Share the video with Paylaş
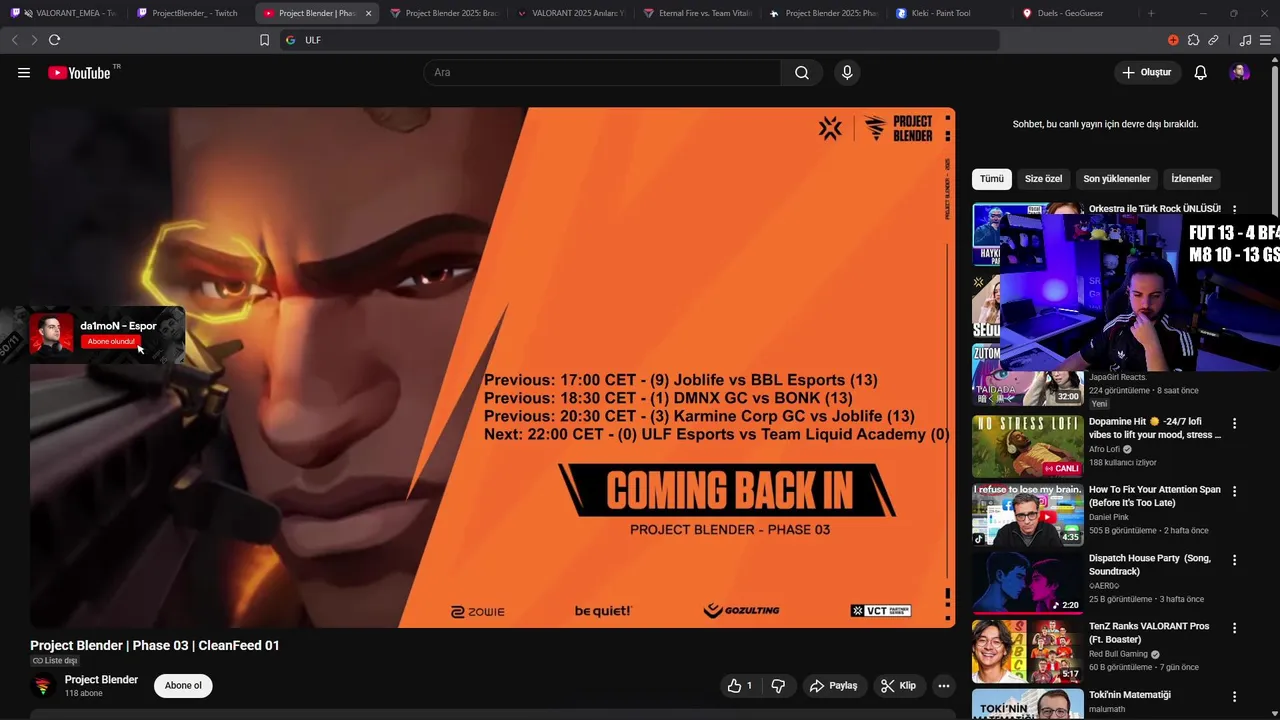The height and width of the screenshot is (720, 1280). (x=834, y=686)
